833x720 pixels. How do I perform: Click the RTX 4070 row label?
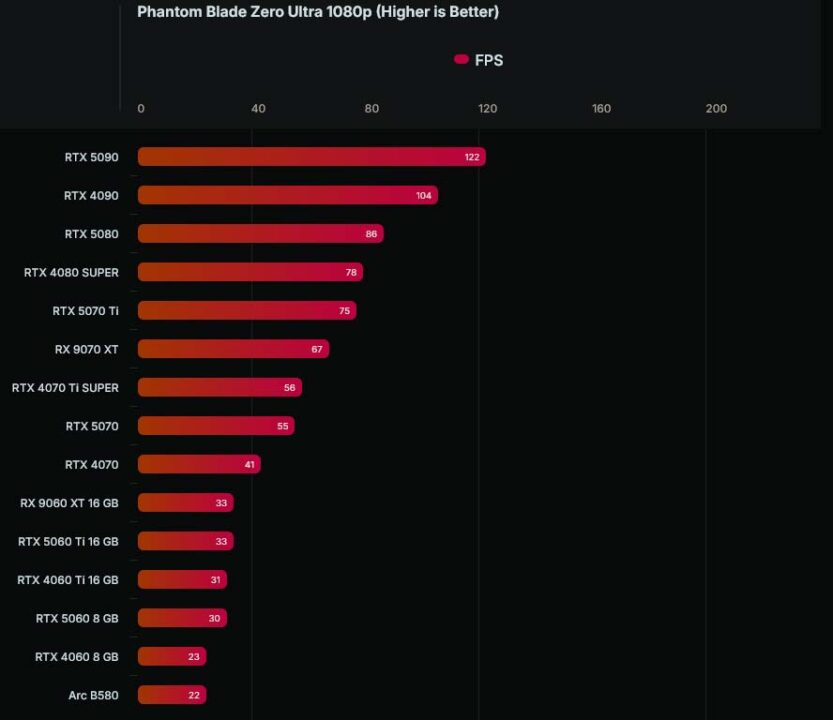click(91, 464)
